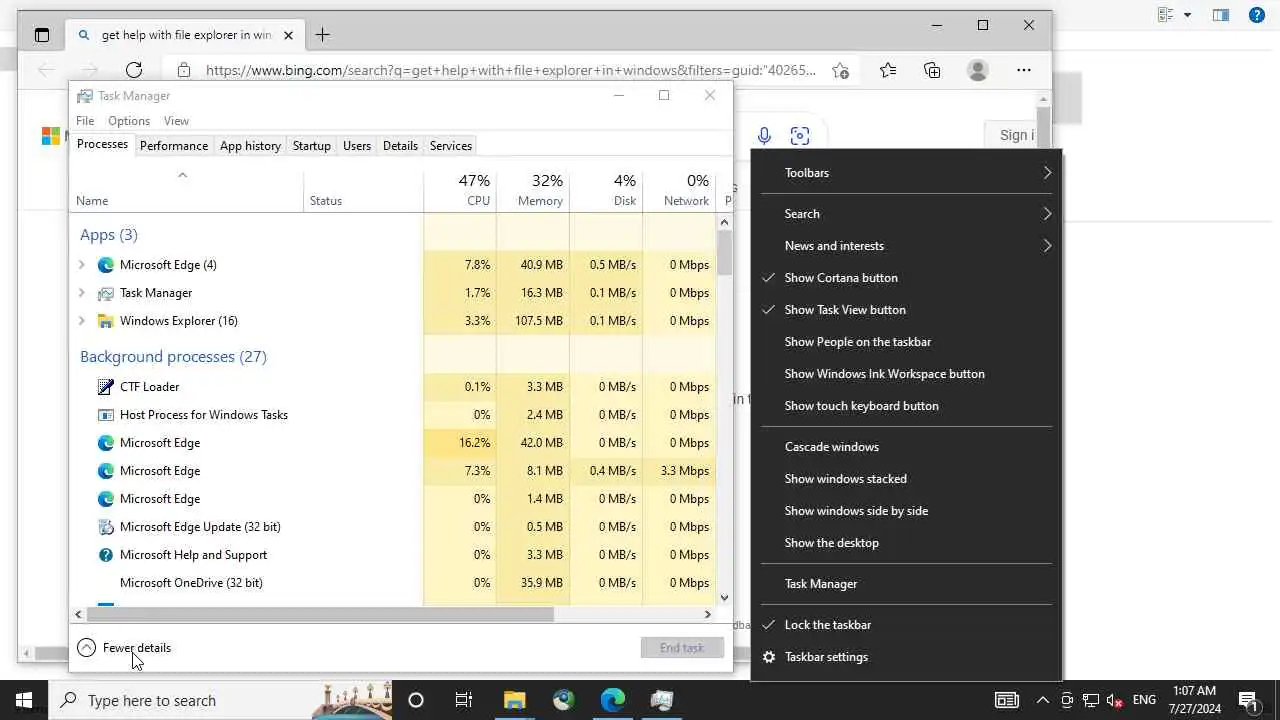Click the End task button
This screenshot has height=720, width=1280.
click(x=682, y=648)
